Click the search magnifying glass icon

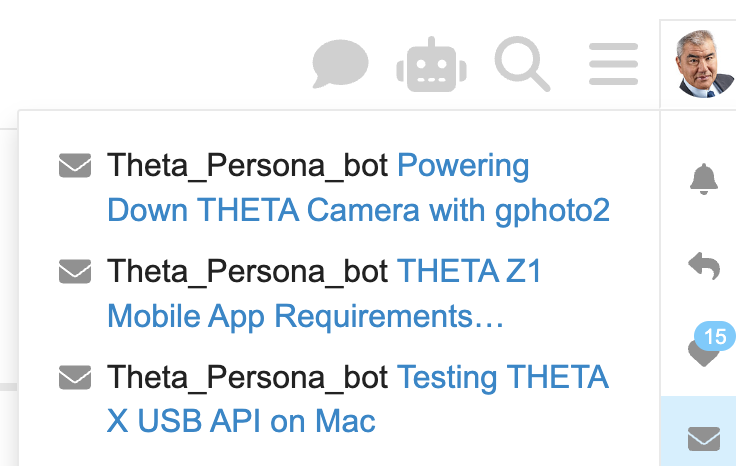point(522,64)
